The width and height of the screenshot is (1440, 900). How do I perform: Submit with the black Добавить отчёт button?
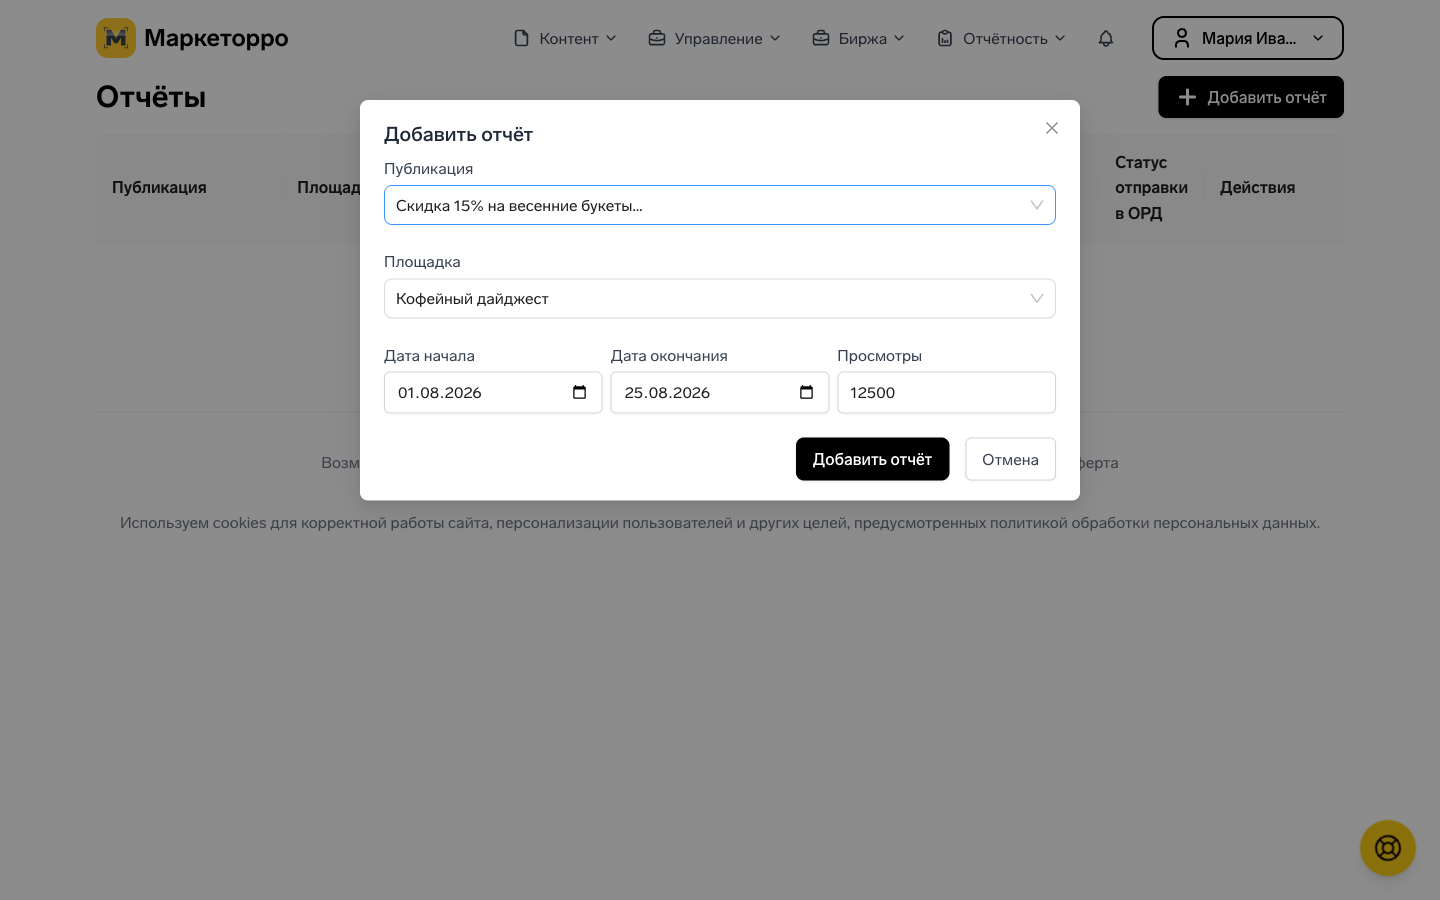point(872,459)
